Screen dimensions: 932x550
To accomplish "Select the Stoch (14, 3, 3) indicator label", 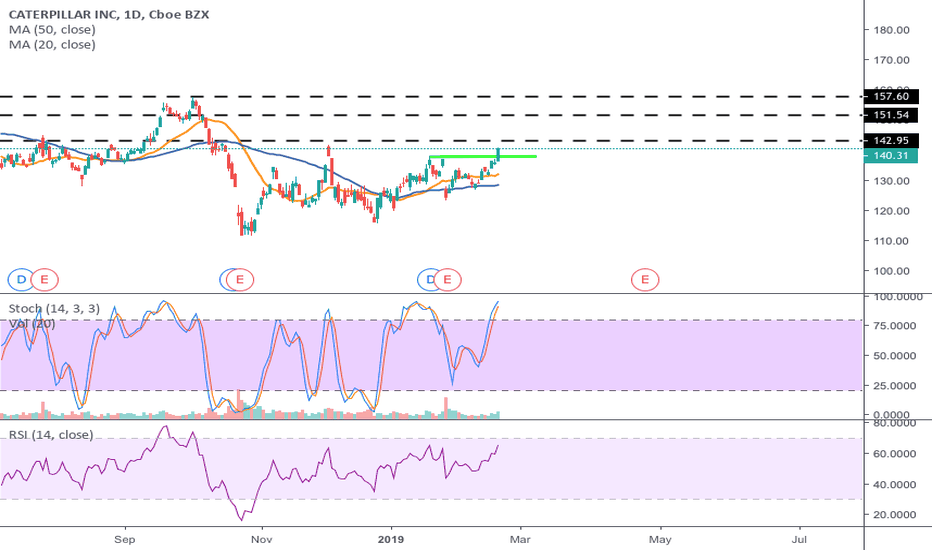I will (54, 309).
